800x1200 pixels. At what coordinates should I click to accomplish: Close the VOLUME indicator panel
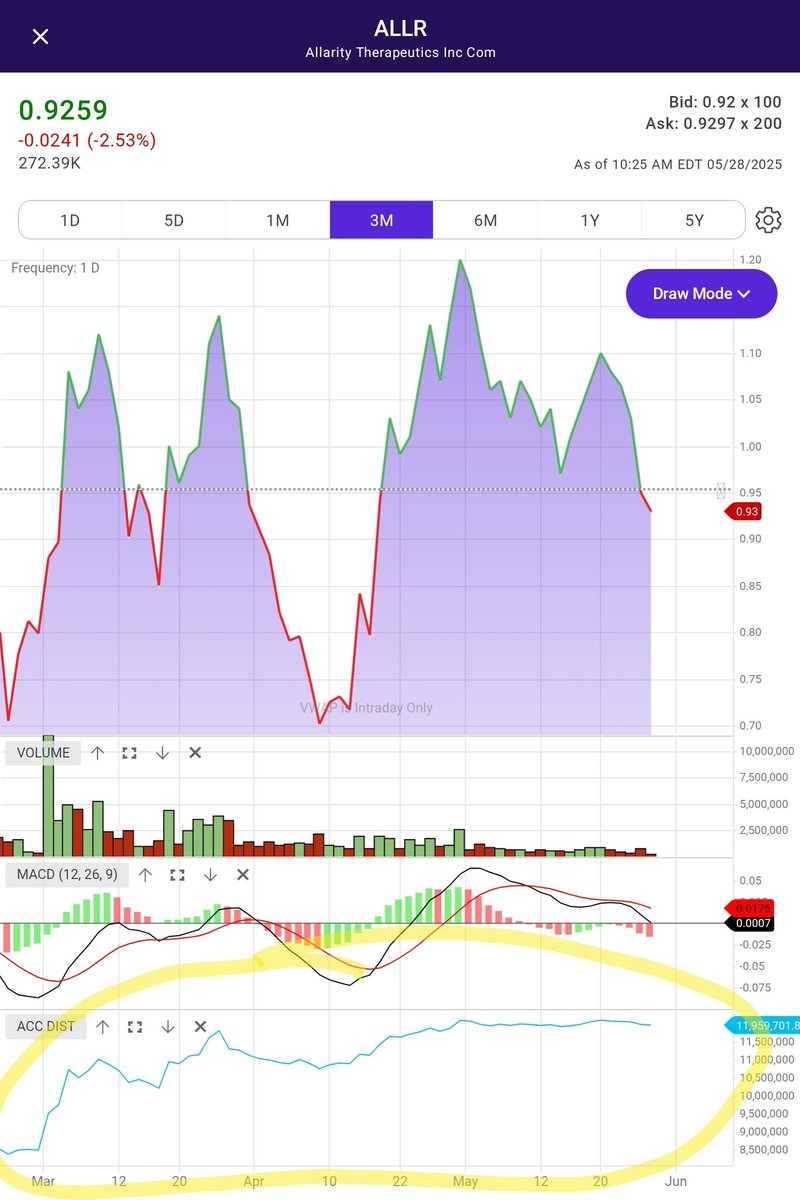(x=195, y=752)
